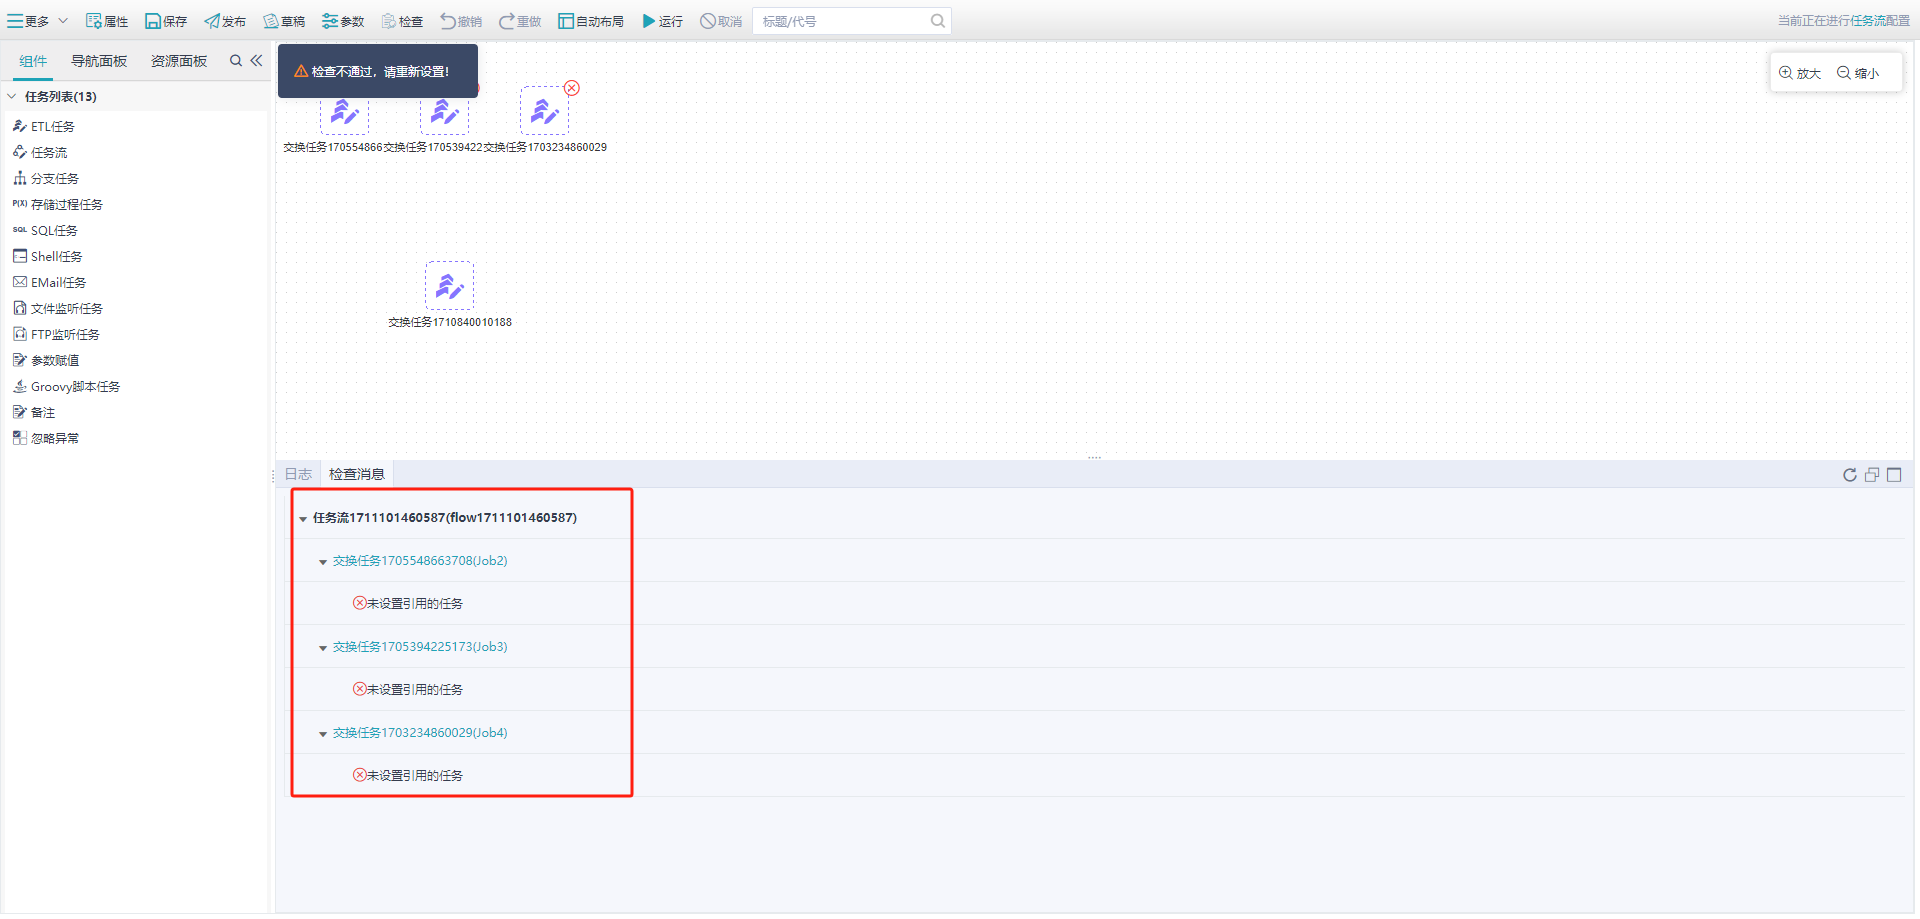Run the task flow with 运行
The width and height of the screenshot is (1920, 919).
(662, 21)
